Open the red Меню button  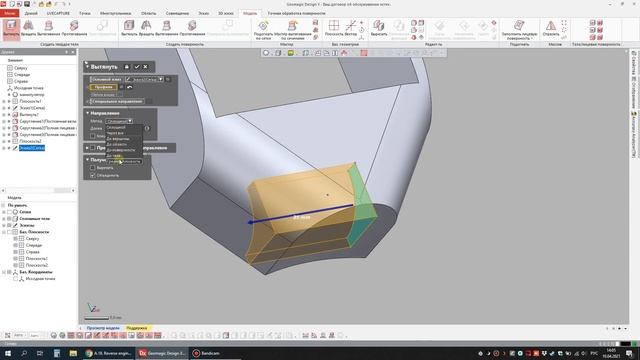point(9,13)
